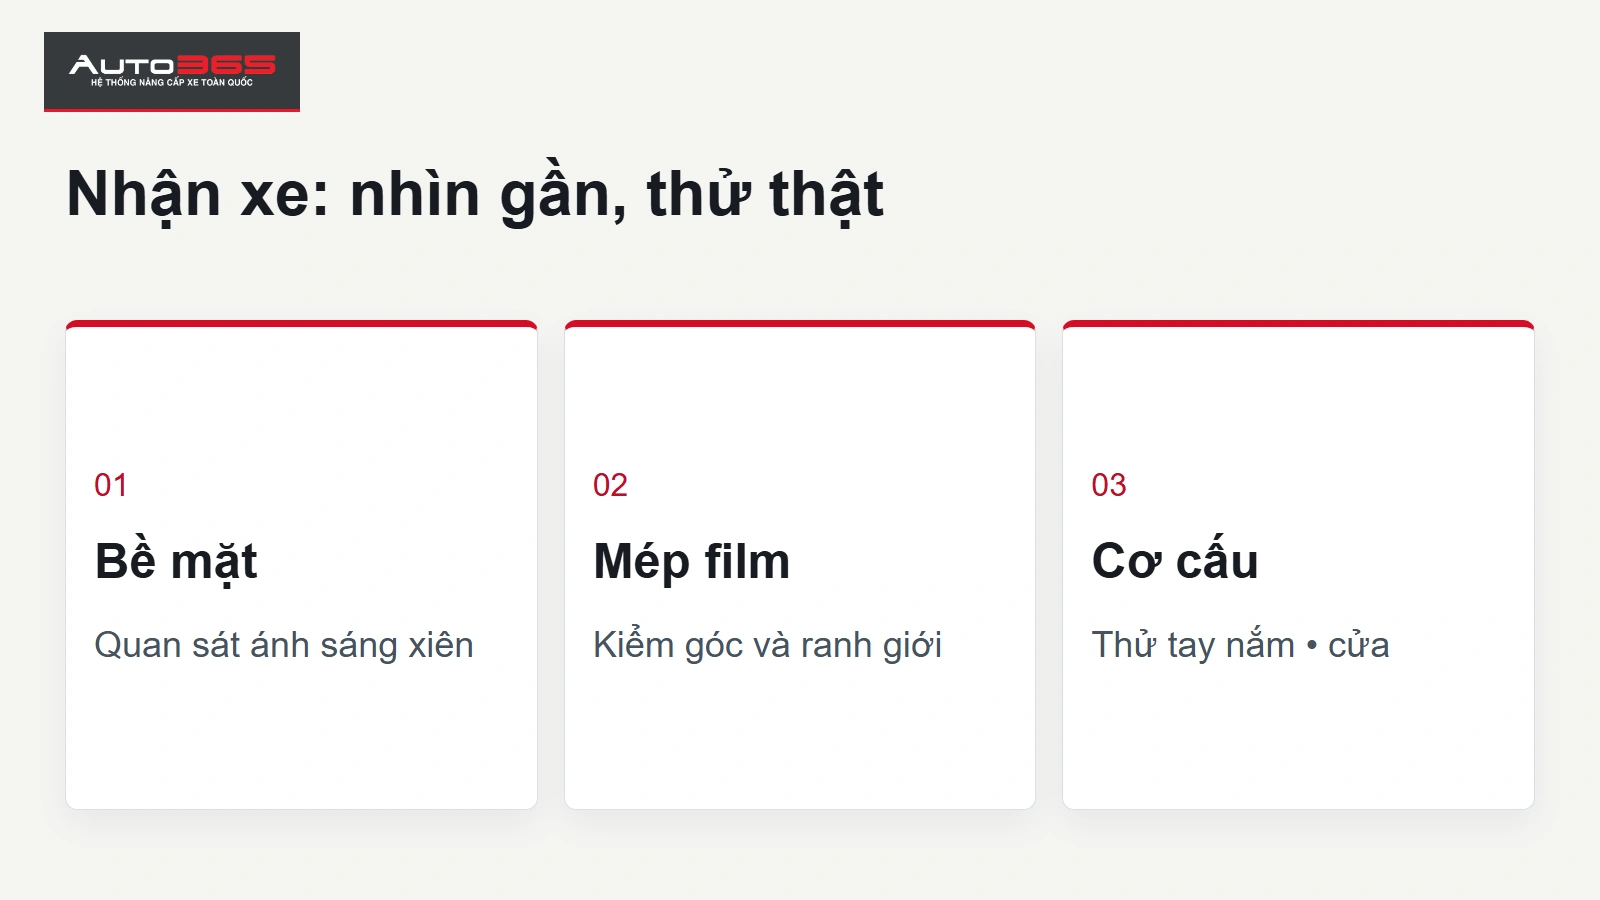The width and height of the screenshot is (1600, 900).
Task: Select the 'Mép film' card heading
Action: tap(692, 561)
